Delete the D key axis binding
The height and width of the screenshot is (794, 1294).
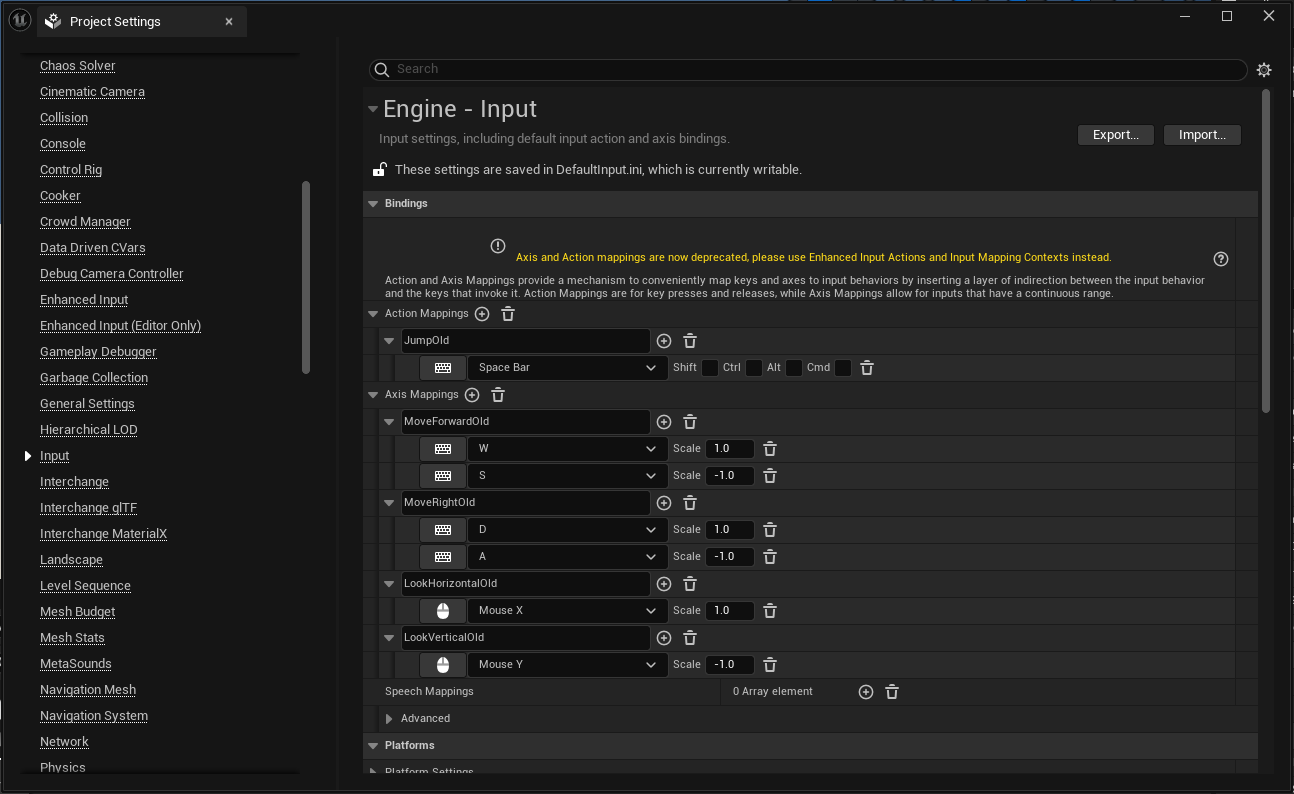[x=770, y=530]
